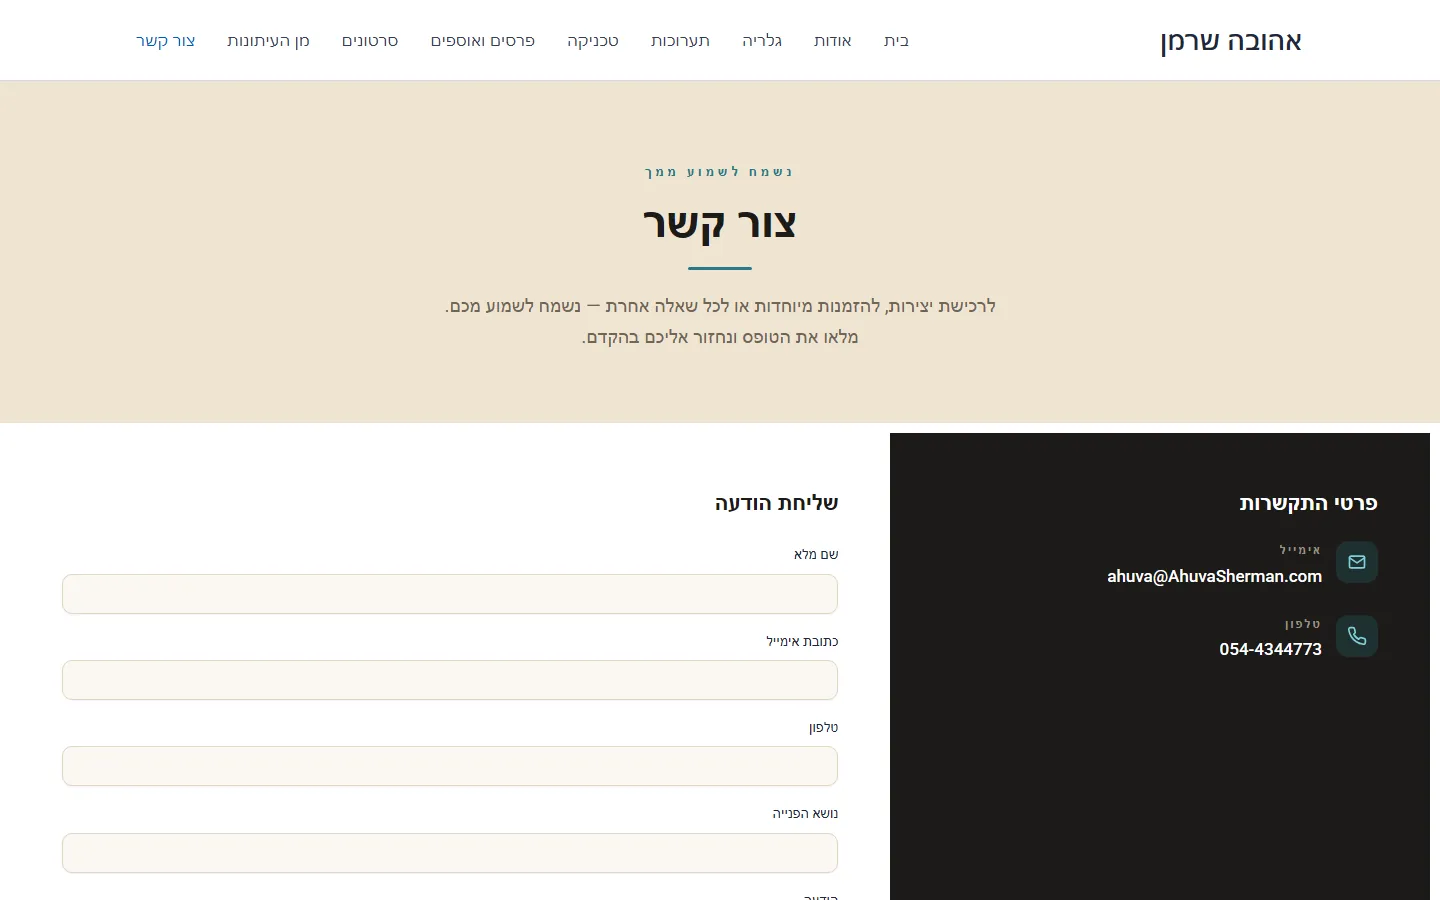This screenshot has width=1440, height=900.
Task: Focus the שם מלא full name field
Action: pos(450,594)
